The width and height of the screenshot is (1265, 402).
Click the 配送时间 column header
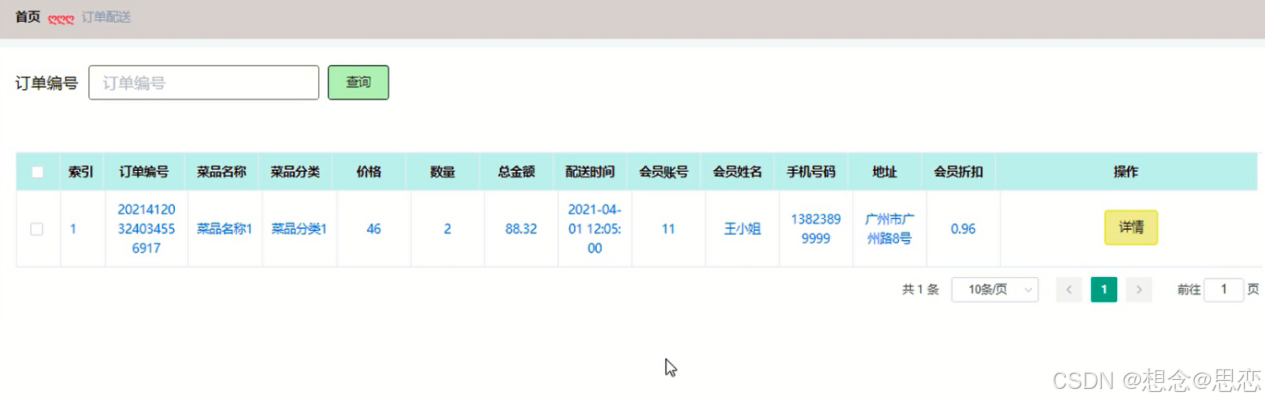[x=590, y=172]
